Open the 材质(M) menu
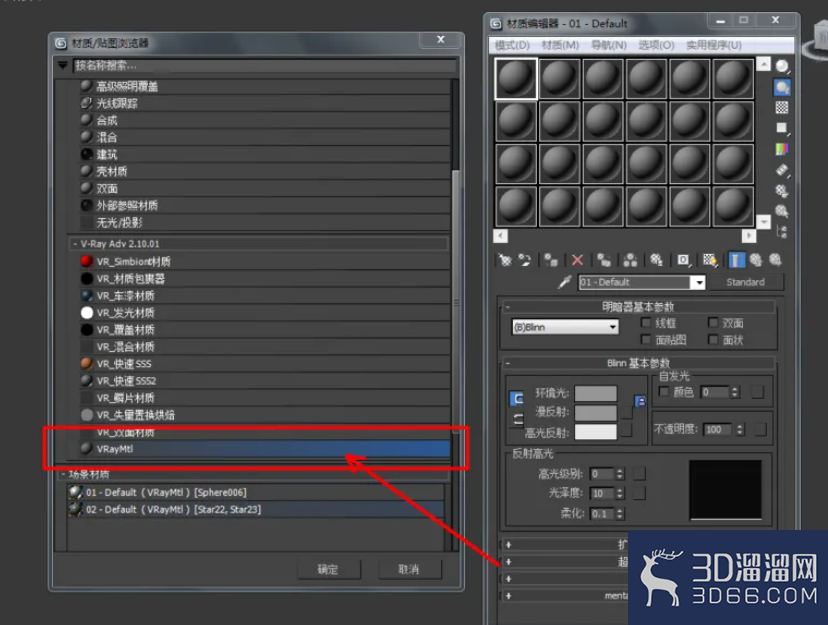Image resolution: width=828 pixels, height=625 pixels. [560, 45]
